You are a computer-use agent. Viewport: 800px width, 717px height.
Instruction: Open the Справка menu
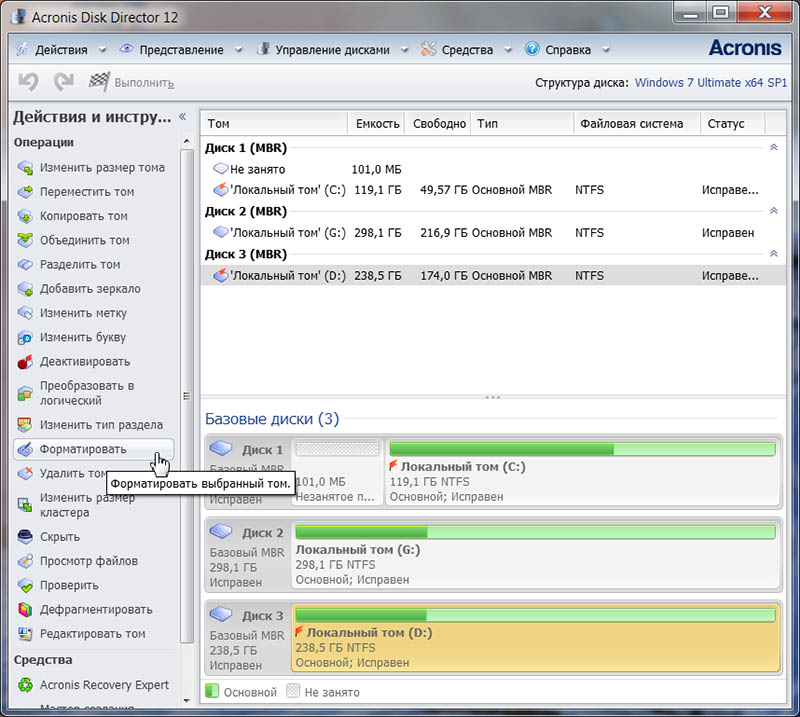[568, 50]
